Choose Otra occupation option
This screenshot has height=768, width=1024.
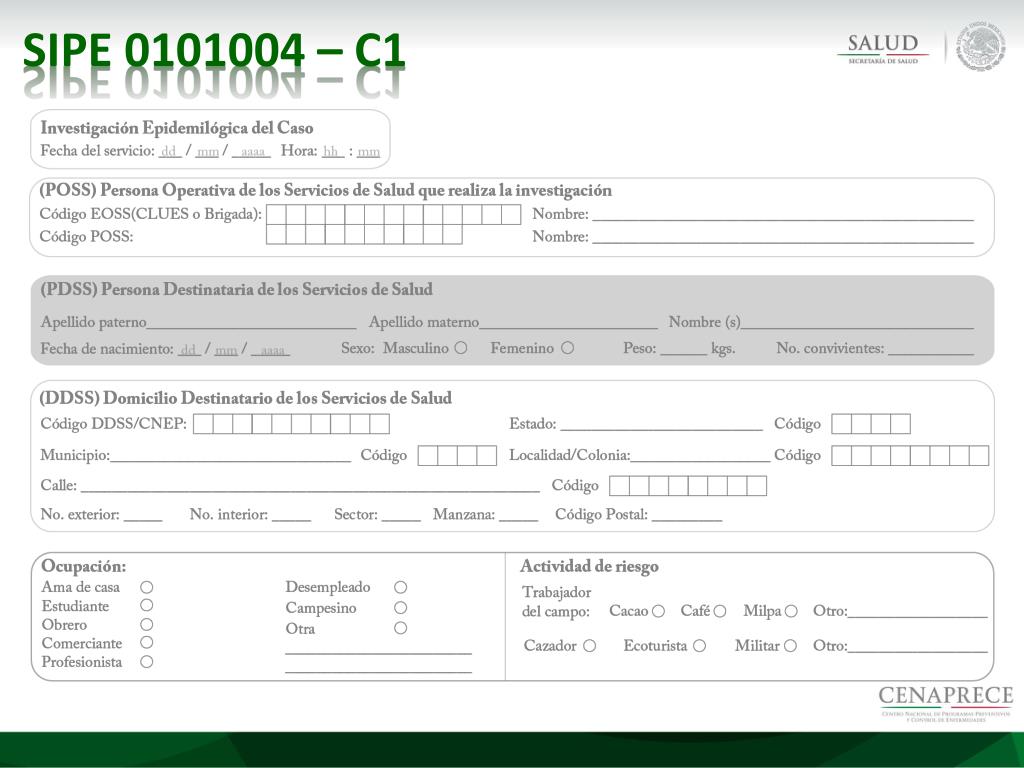click(400, 628)
